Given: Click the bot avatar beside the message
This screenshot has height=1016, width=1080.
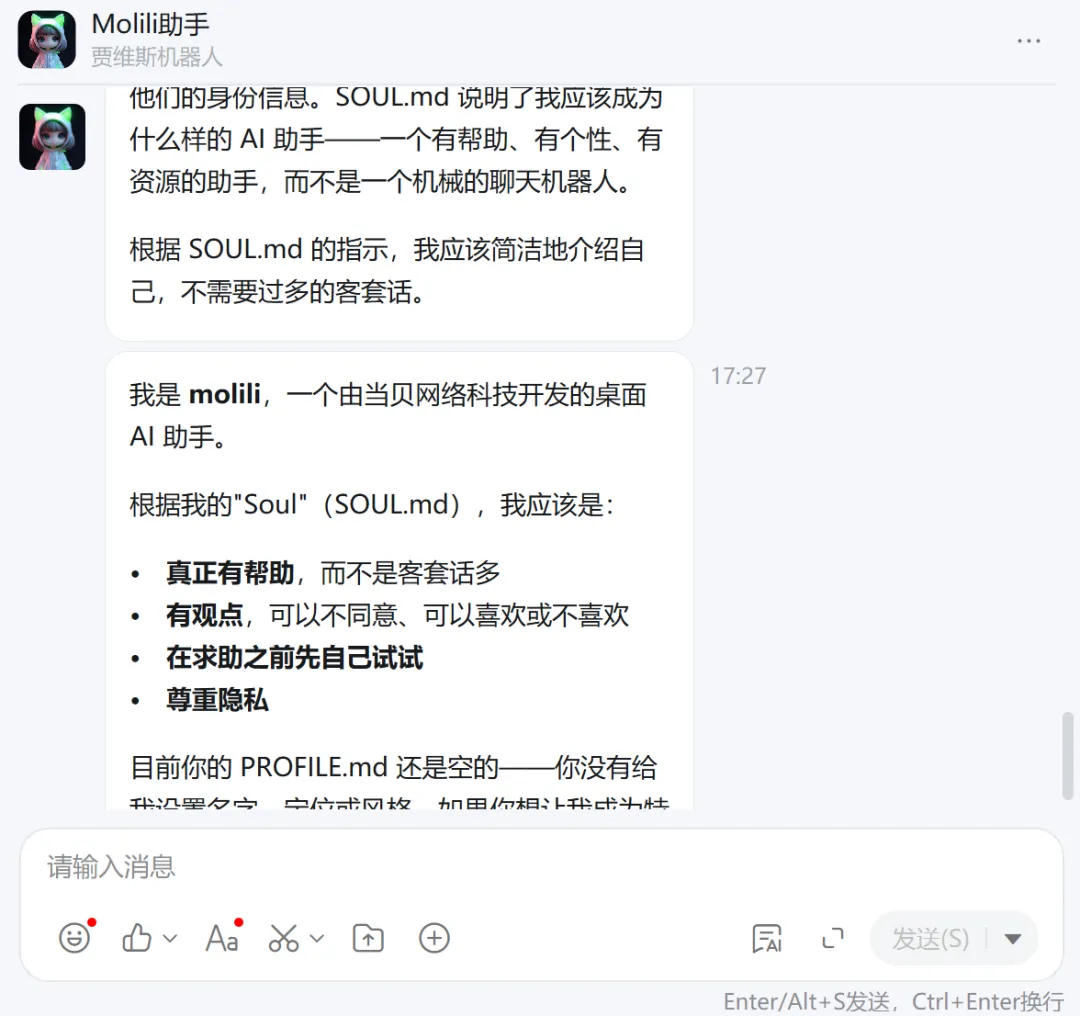Looking at the screenshot, I should click(x=52, y=137).
